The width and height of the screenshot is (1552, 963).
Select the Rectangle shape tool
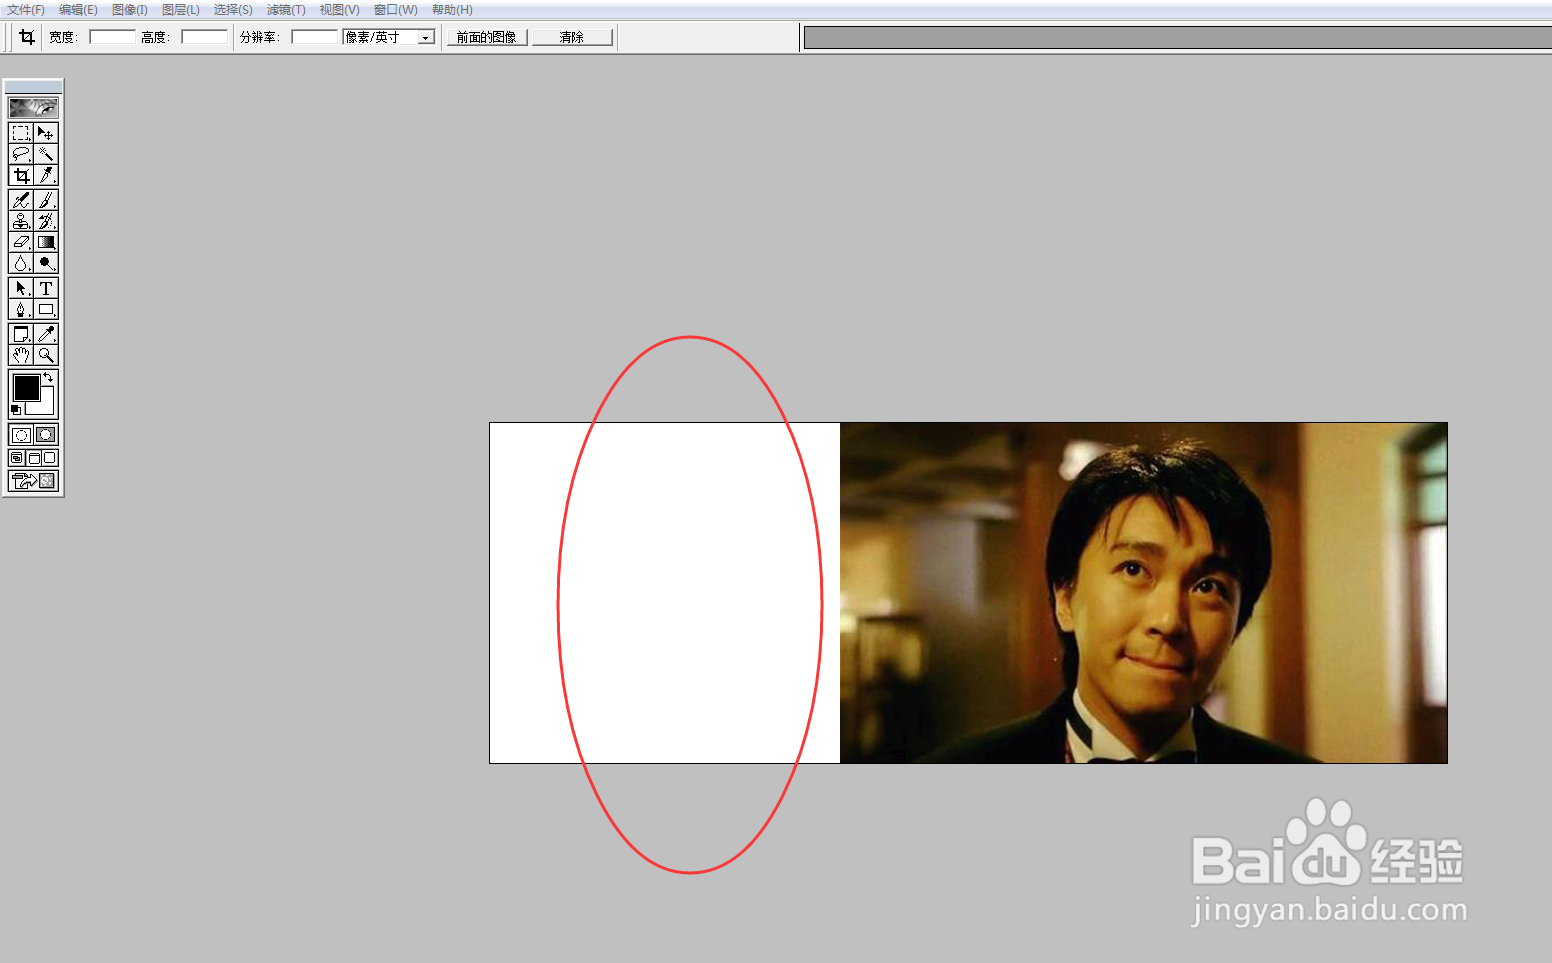point(46,309)
